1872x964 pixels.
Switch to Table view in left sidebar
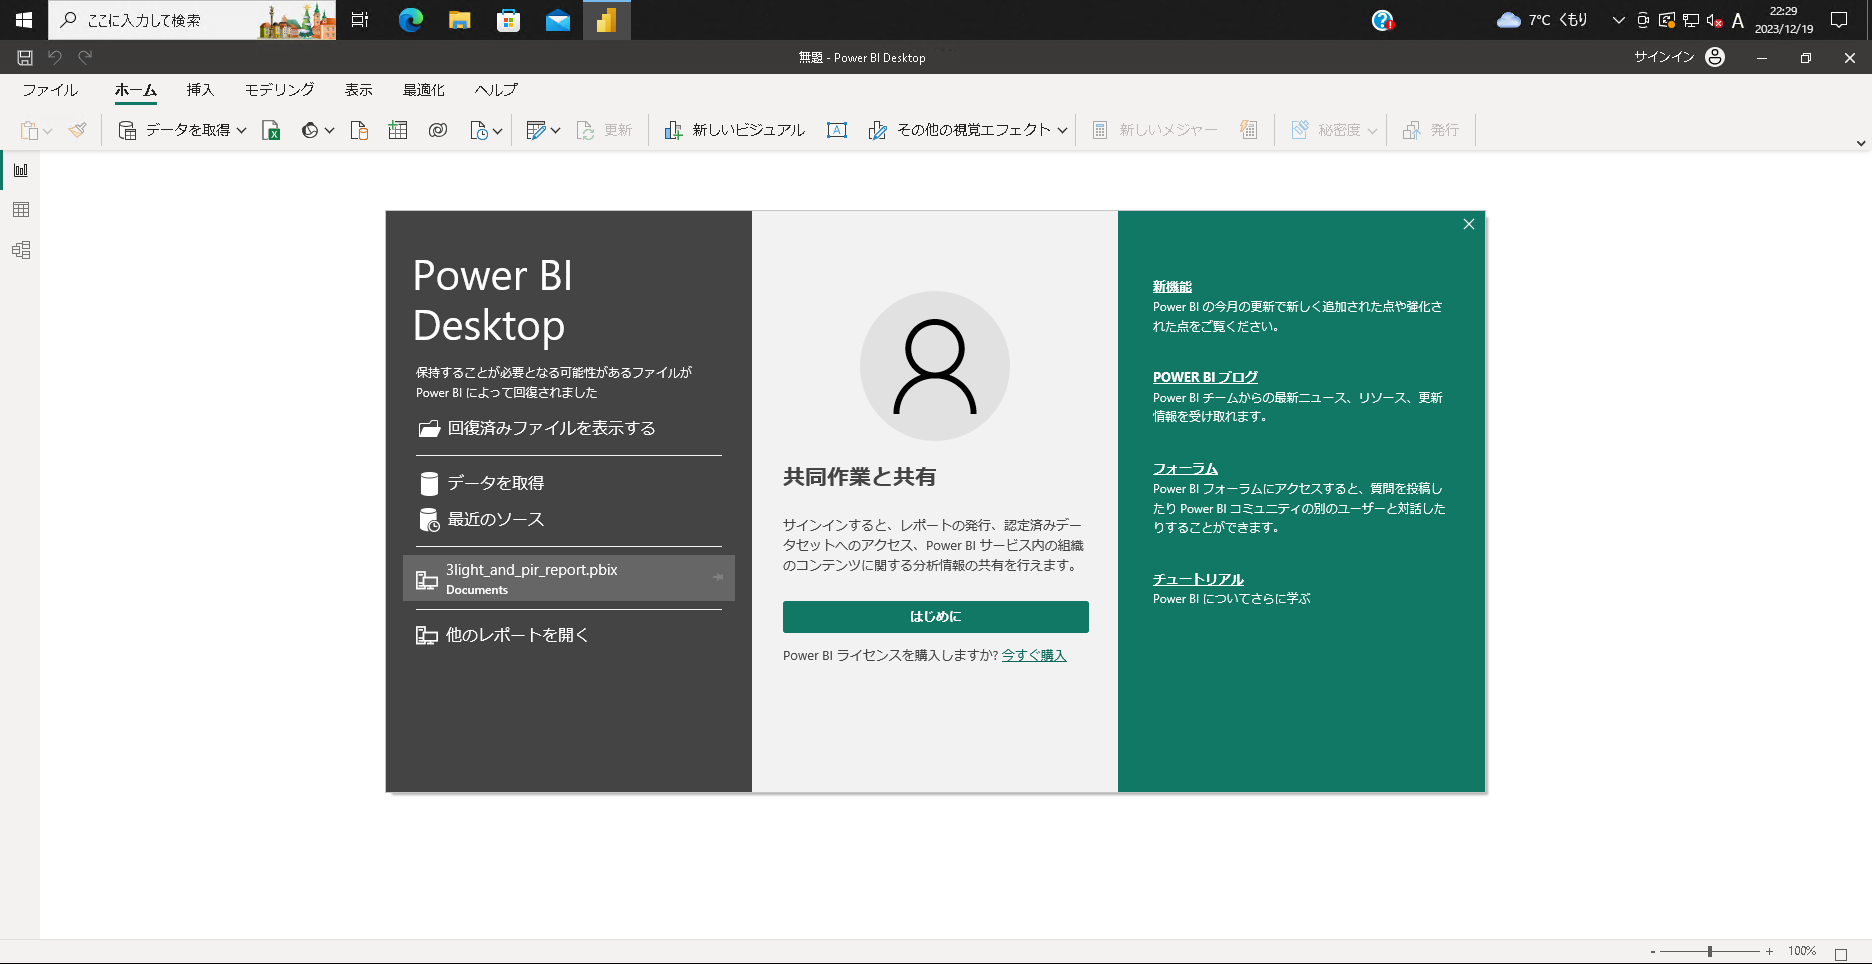20,210
